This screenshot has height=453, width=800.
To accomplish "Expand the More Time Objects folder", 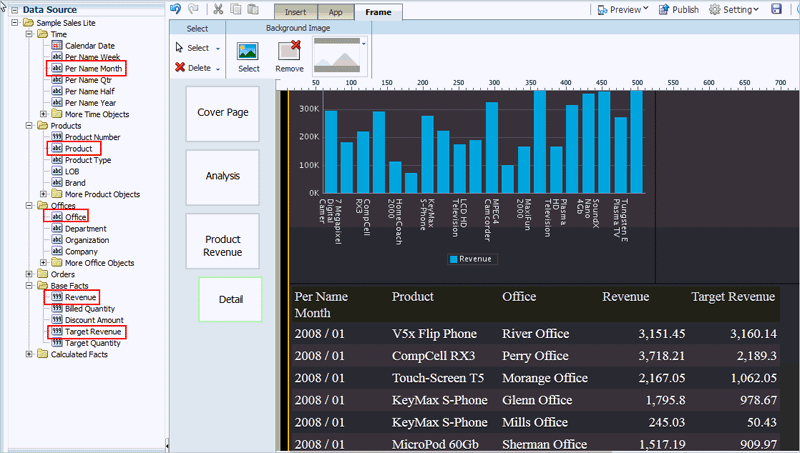I will [43, 114].
